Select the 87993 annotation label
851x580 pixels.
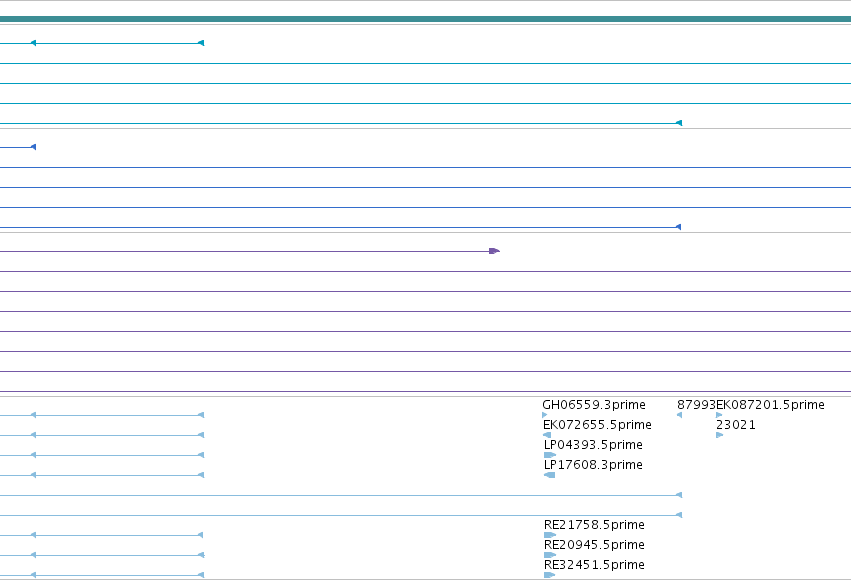(x=696, y=405)
